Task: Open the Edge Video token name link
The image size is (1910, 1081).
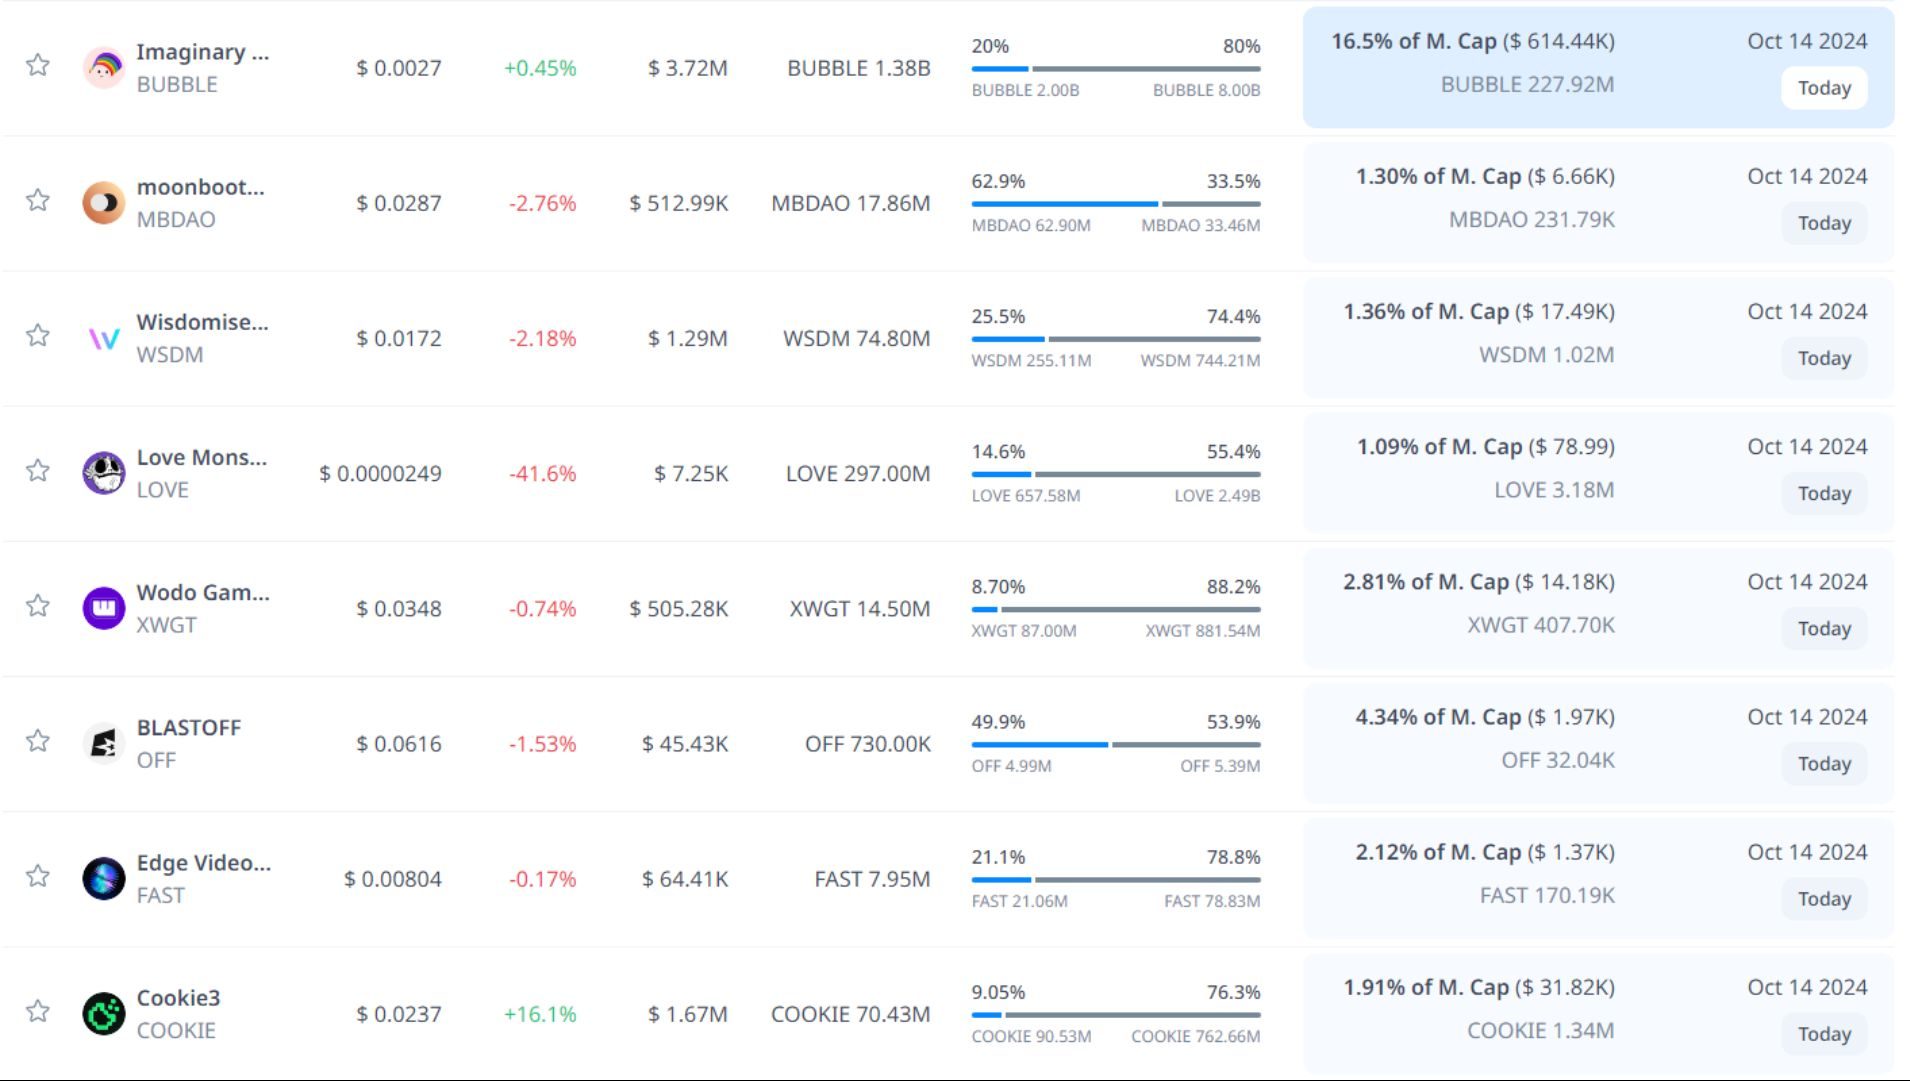Action: 203,863
